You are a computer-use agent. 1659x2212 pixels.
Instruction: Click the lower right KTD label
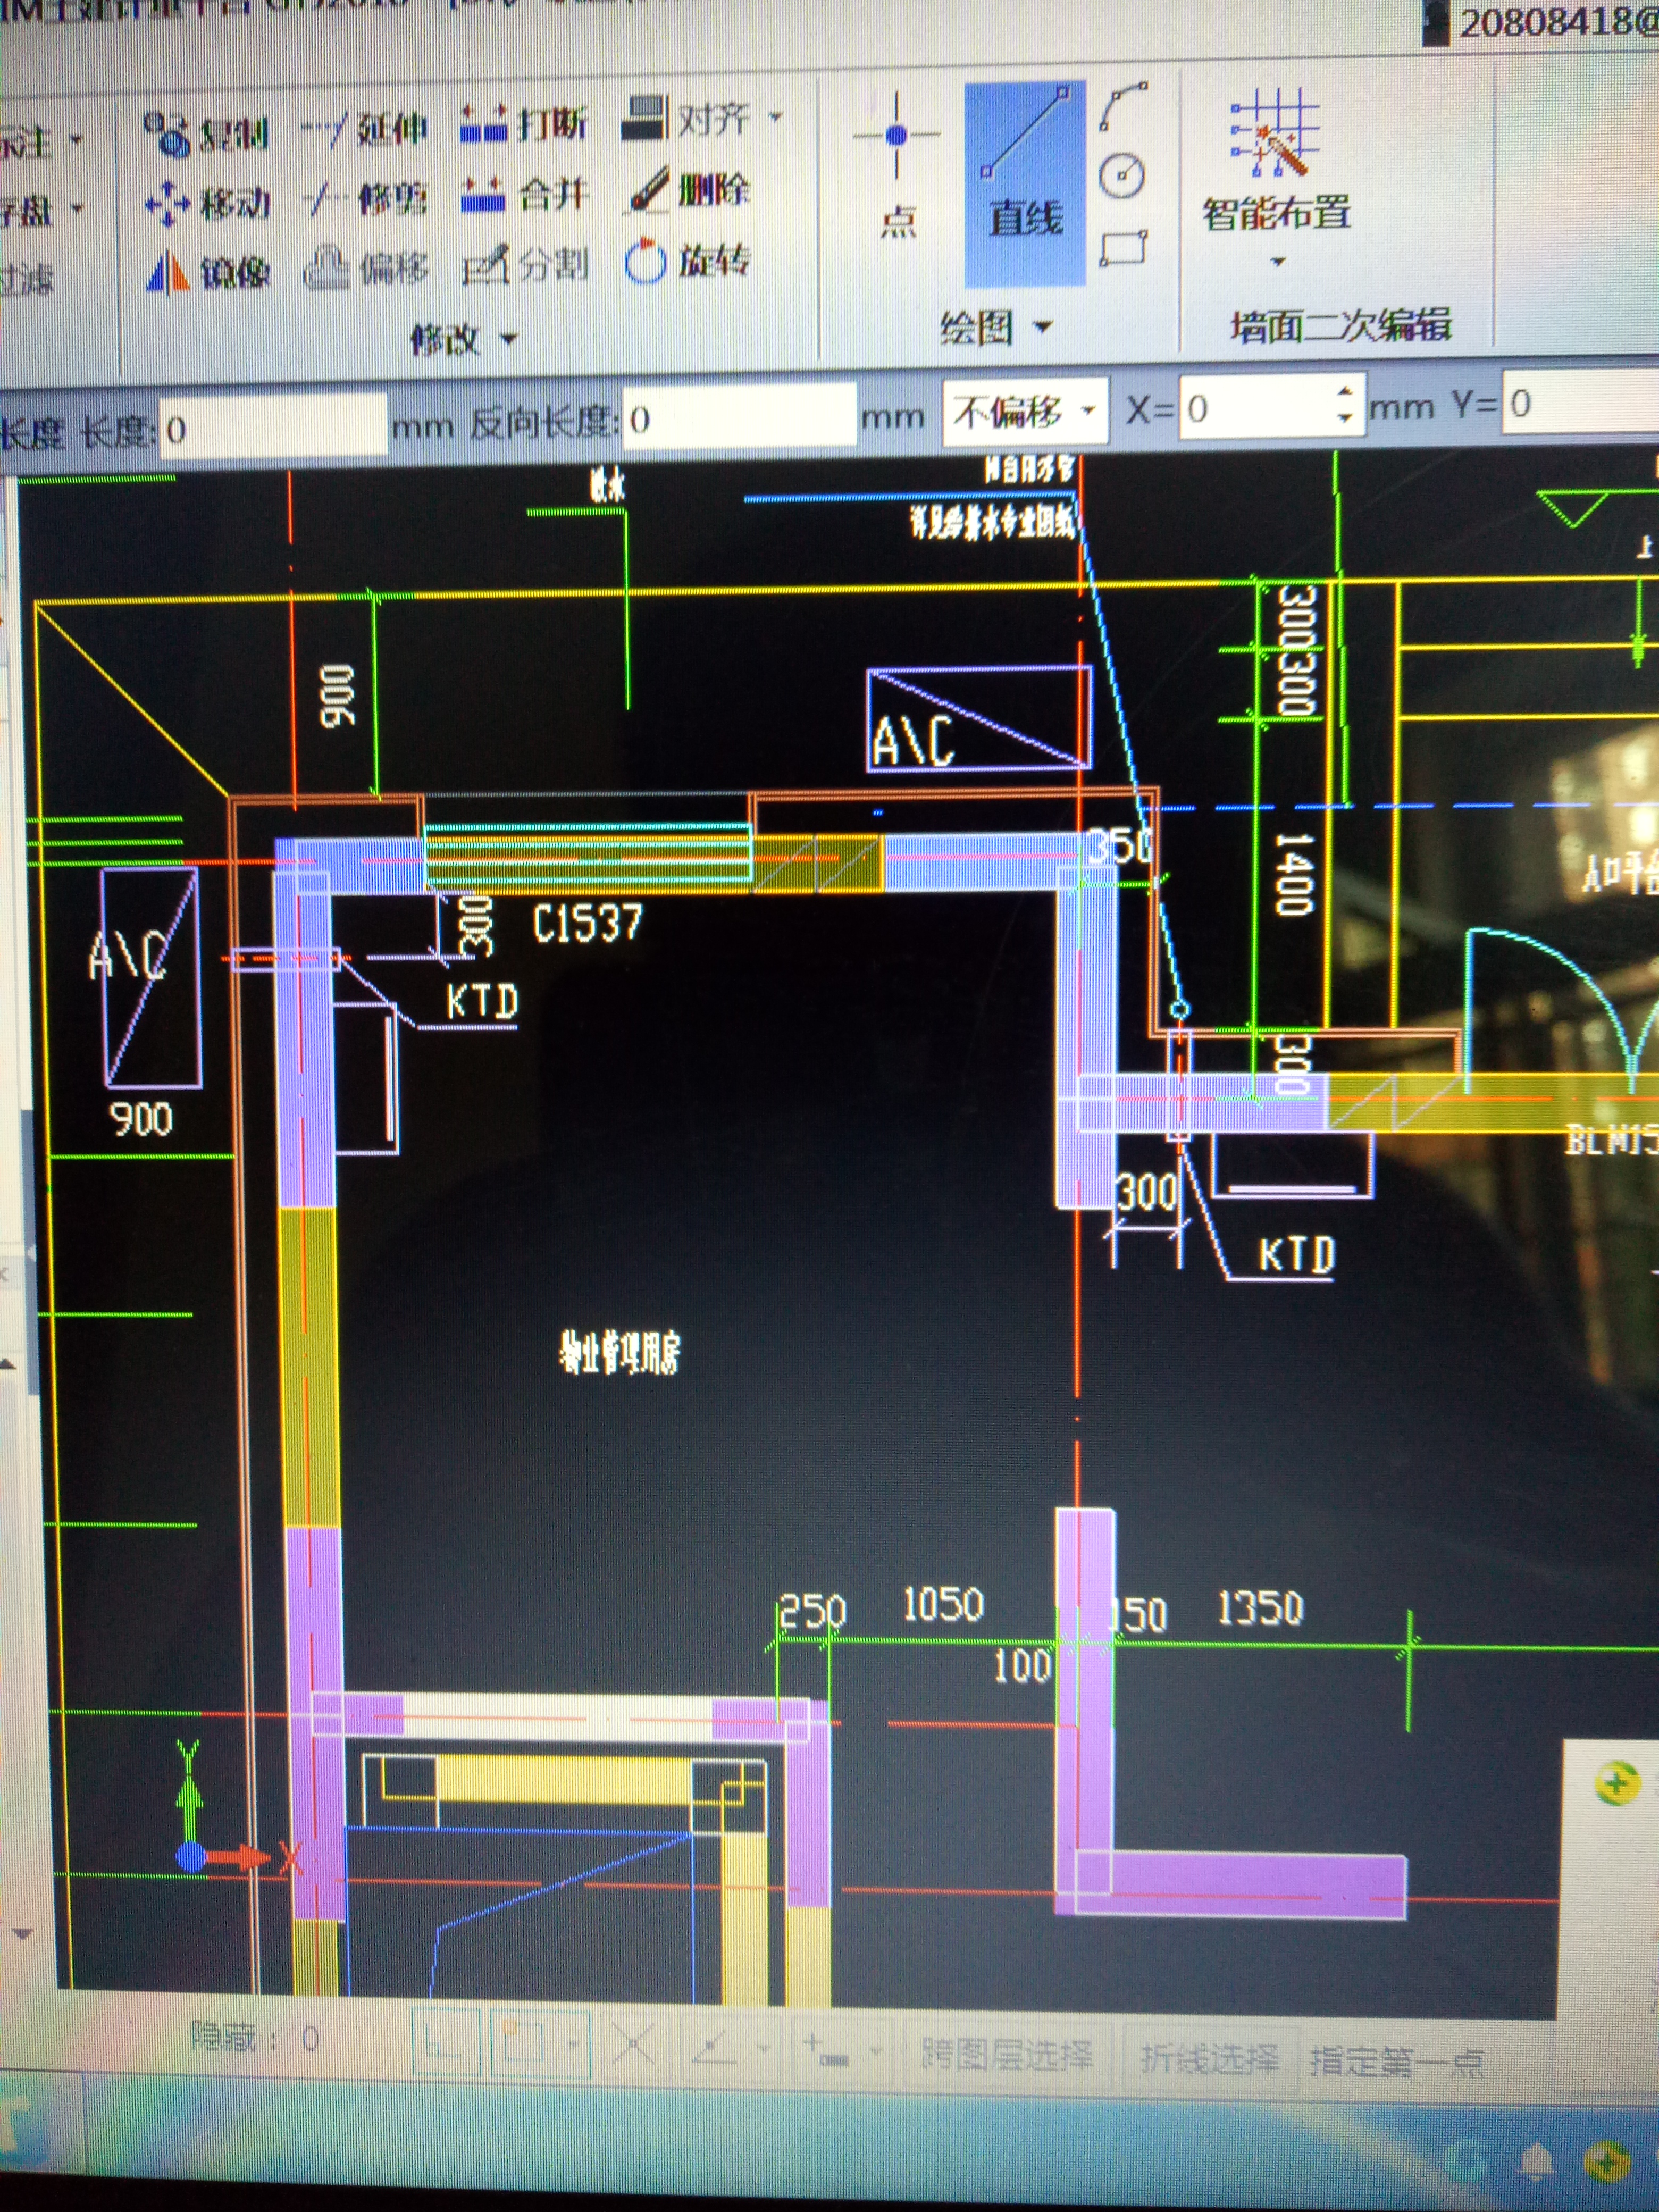1296,1254
